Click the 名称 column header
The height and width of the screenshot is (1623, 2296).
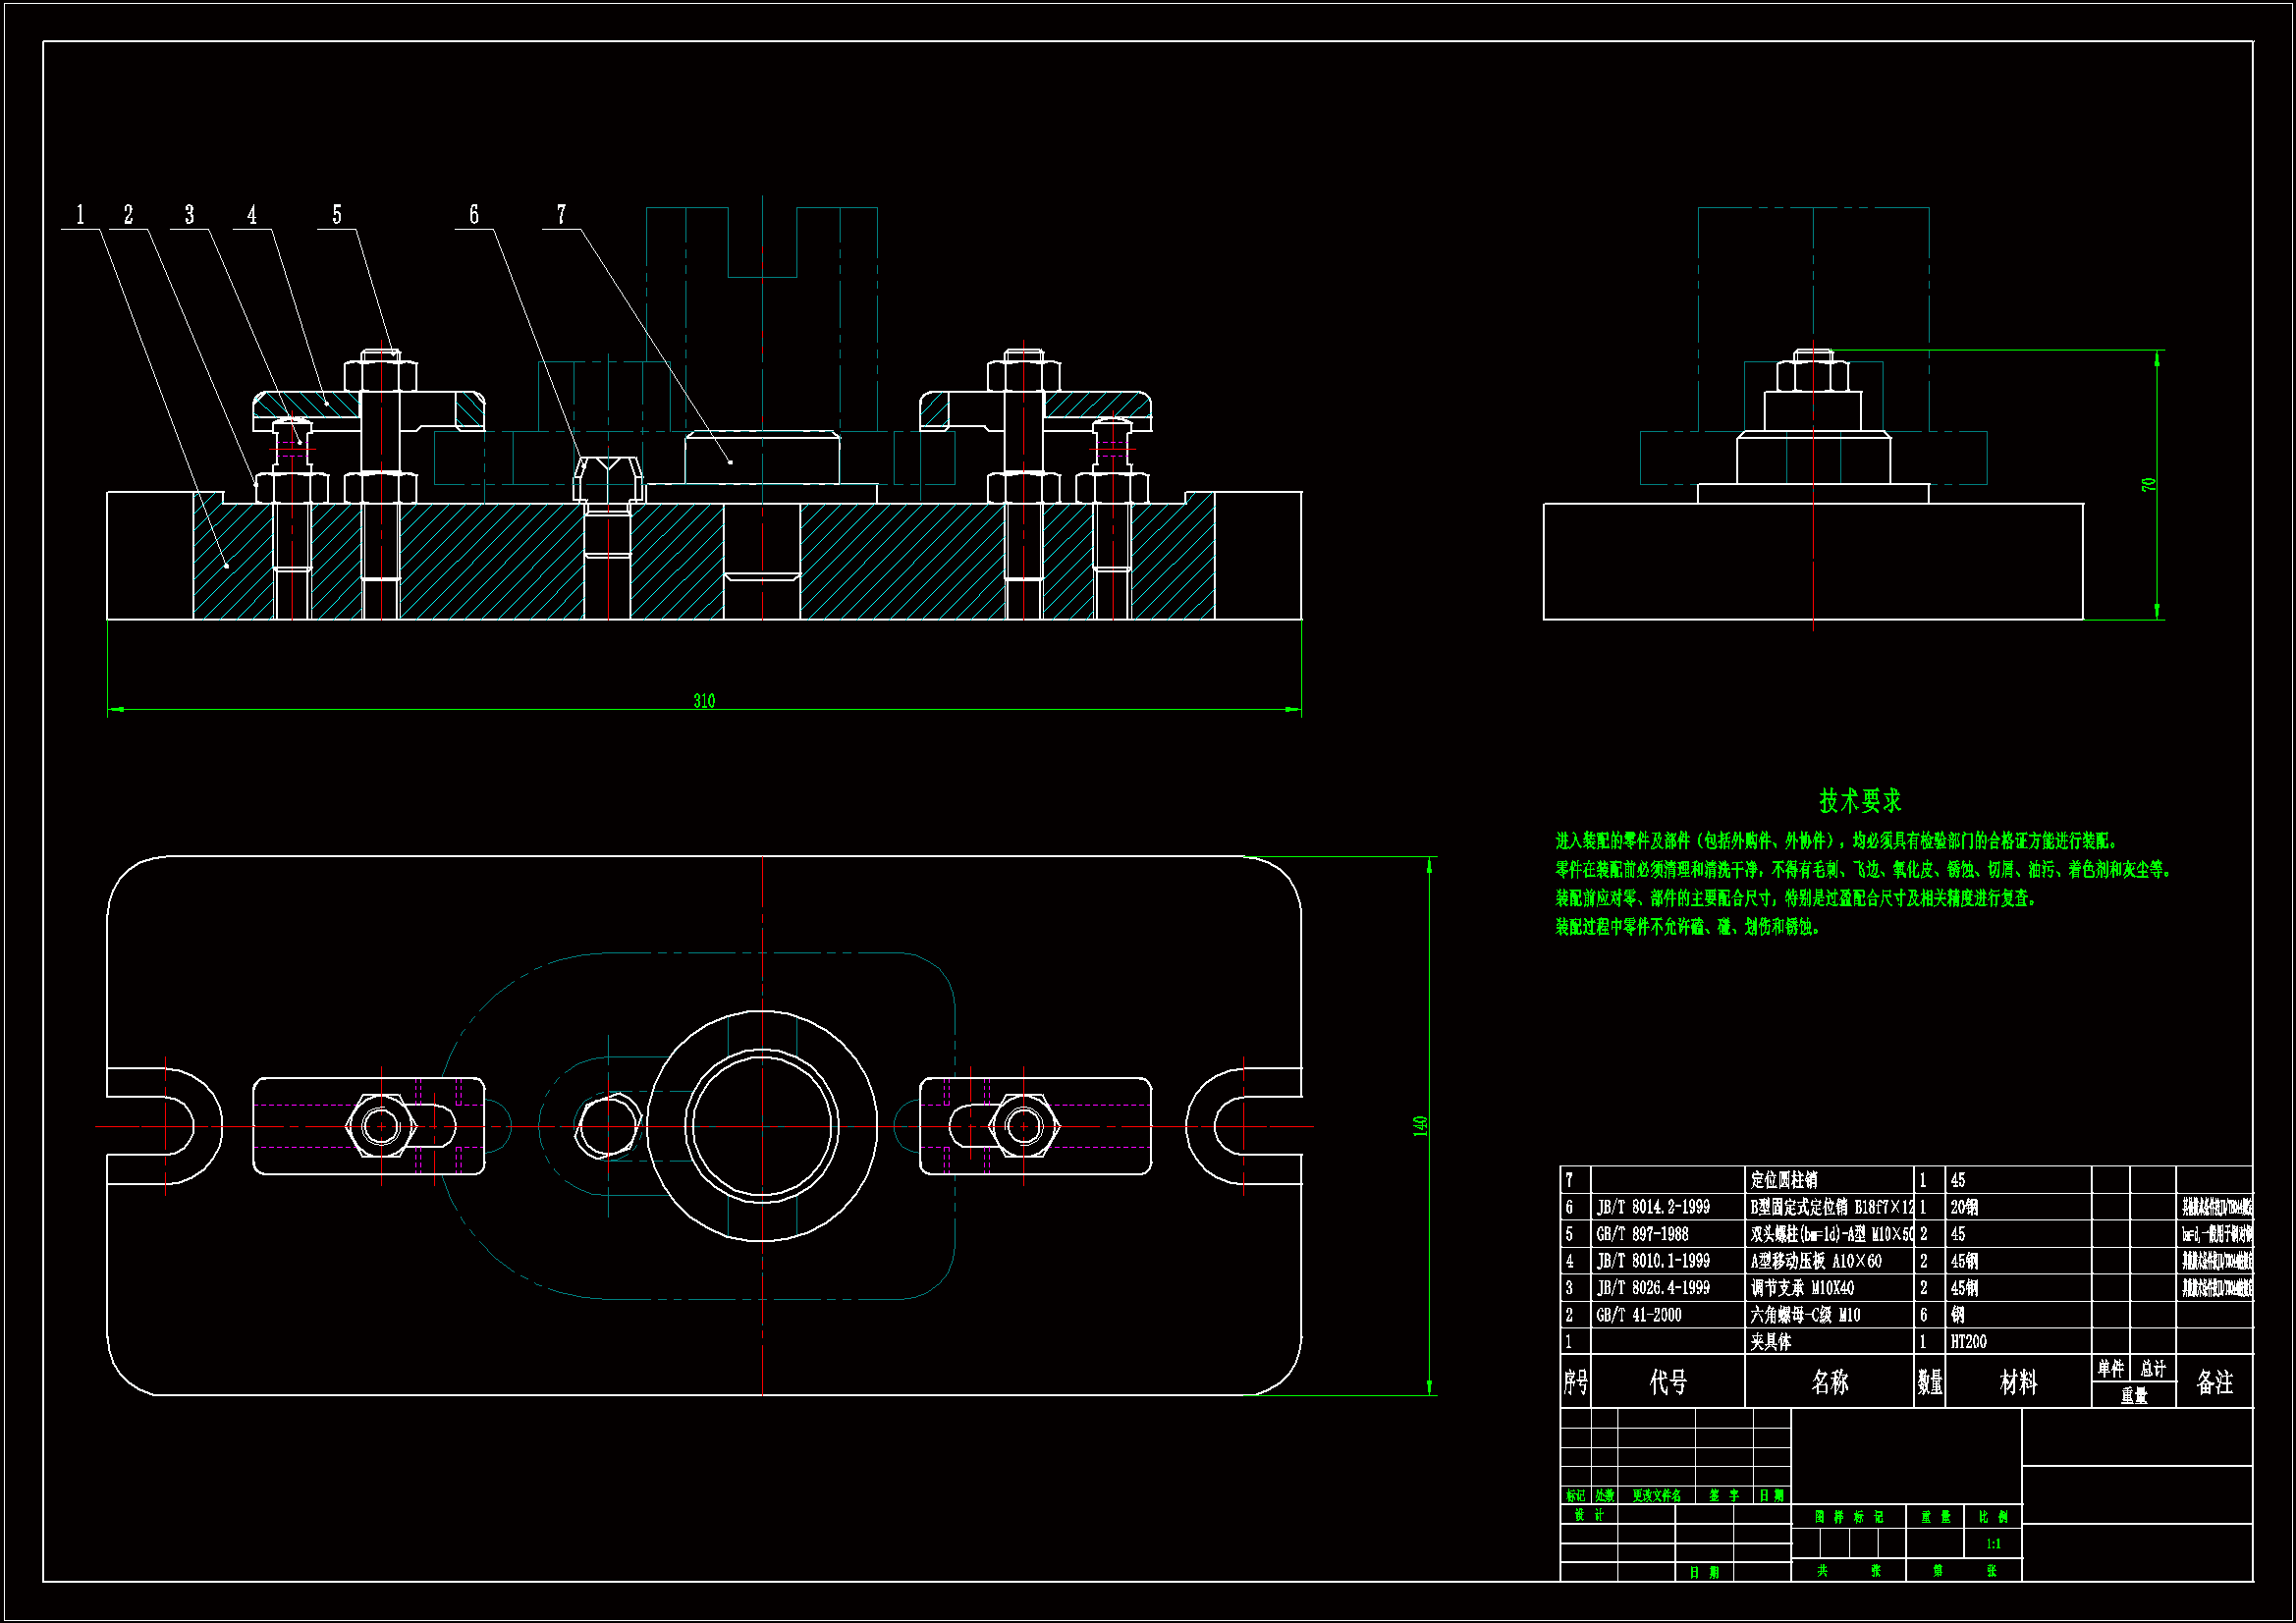(1830, 1382)
